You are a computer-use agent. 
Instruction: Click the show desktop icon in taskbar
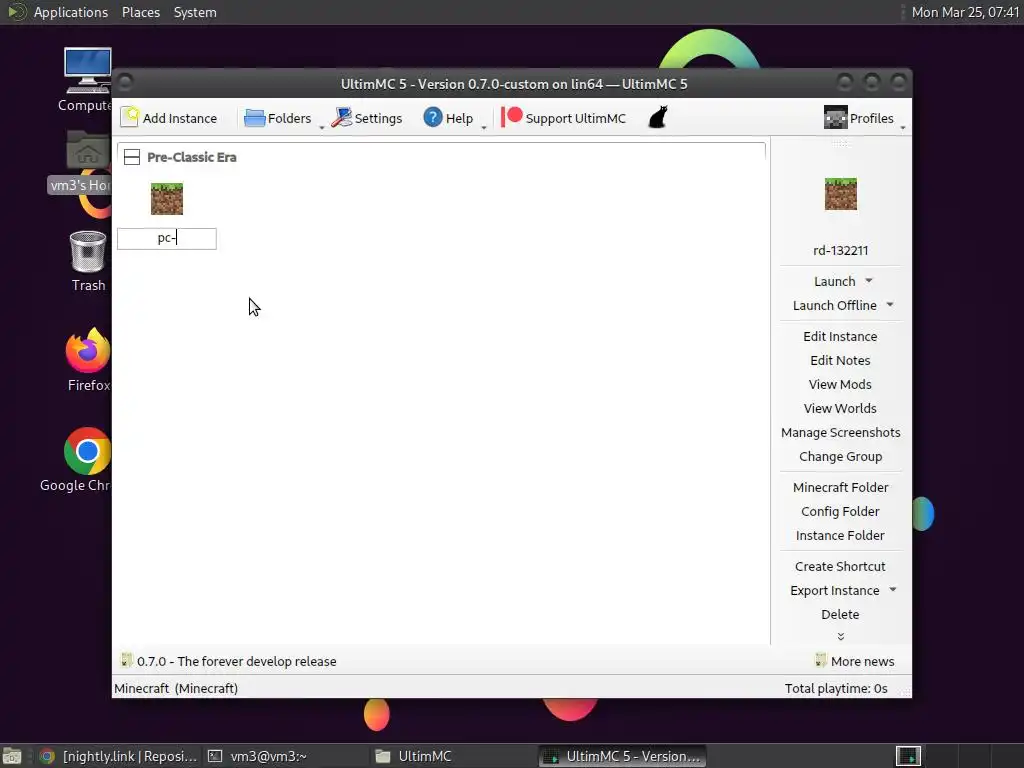point(12,756)
